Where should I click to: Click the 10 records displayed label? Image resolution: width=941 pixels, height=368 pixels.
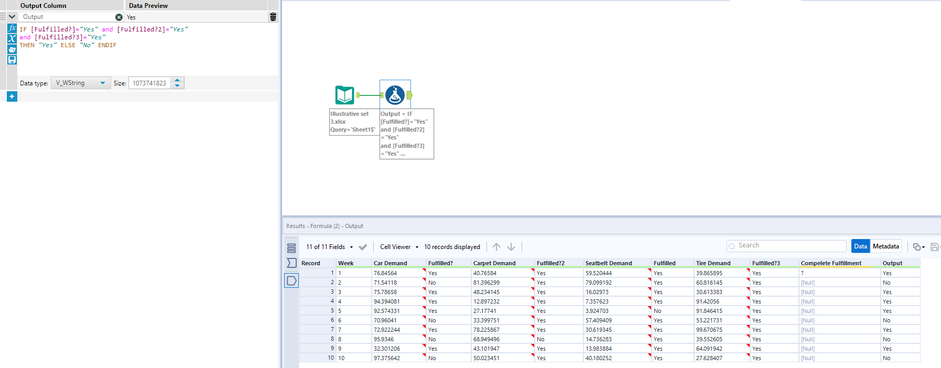[x=452, y=247]
